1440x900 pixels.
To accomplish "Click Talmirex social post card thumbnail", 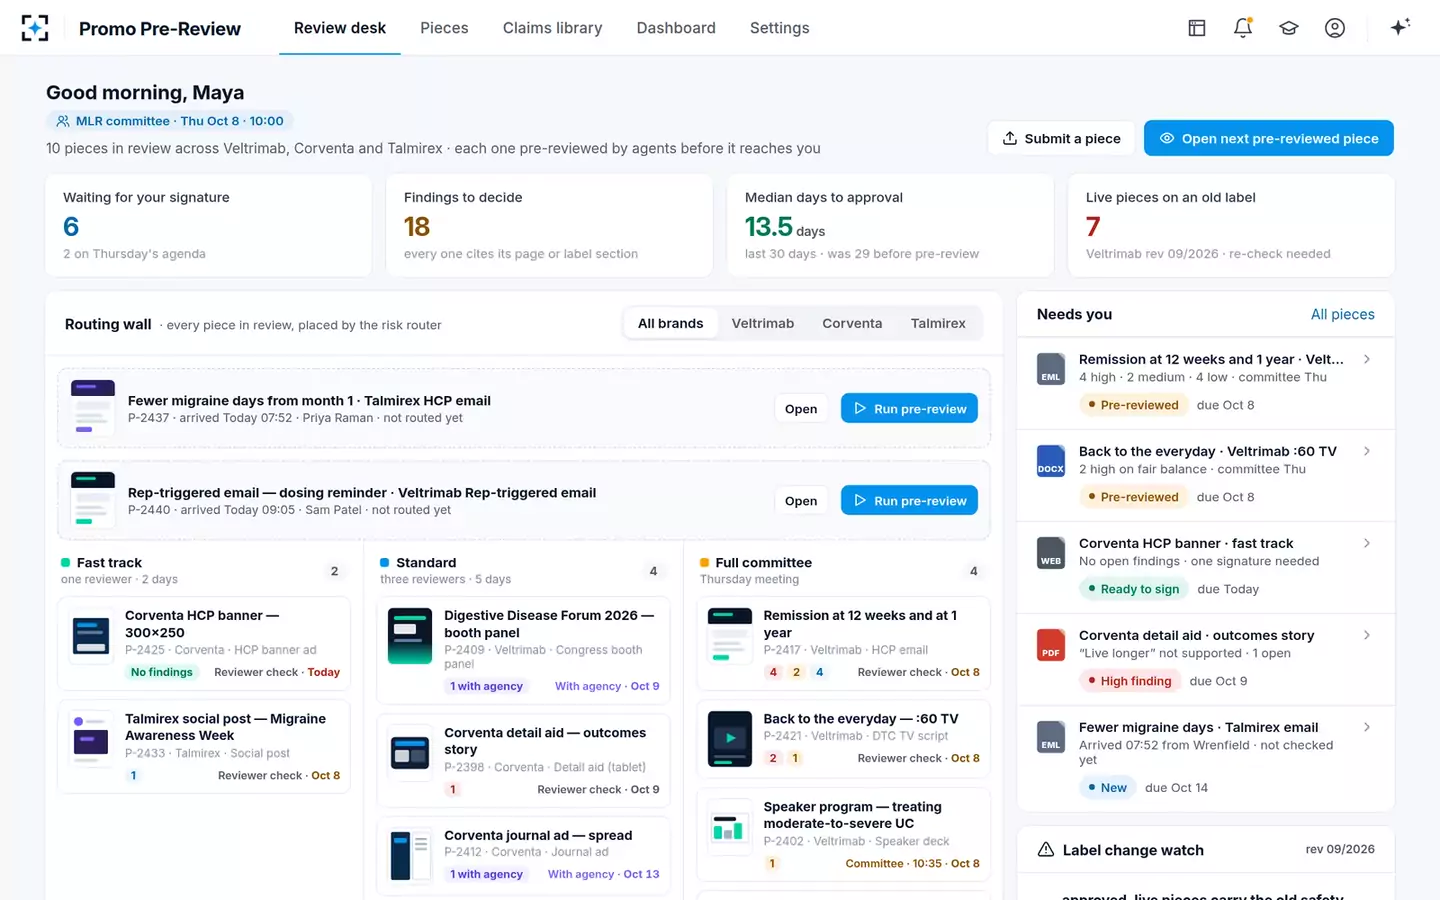I will [91, 739].
